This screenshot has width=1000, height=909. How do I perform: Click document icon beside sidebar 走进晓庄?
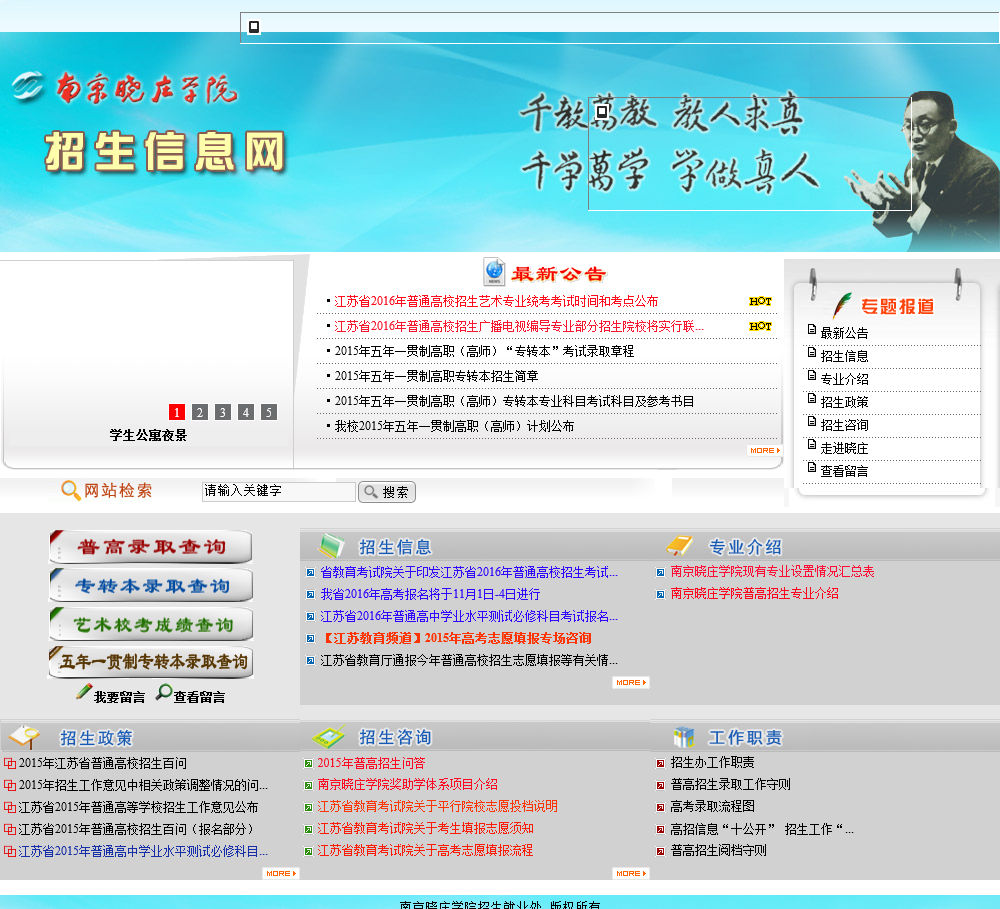(x=812, y=444)
